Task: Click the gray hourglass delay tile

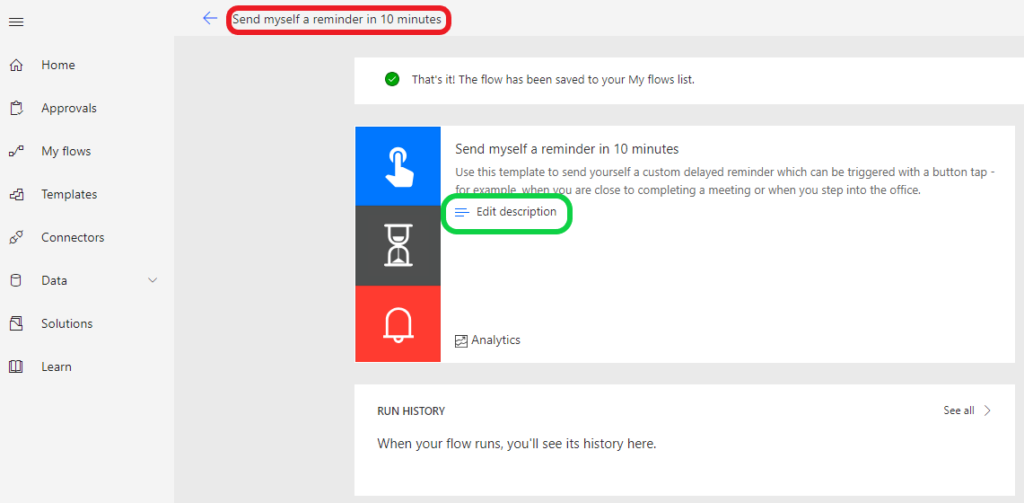Action: click(398, 246)
